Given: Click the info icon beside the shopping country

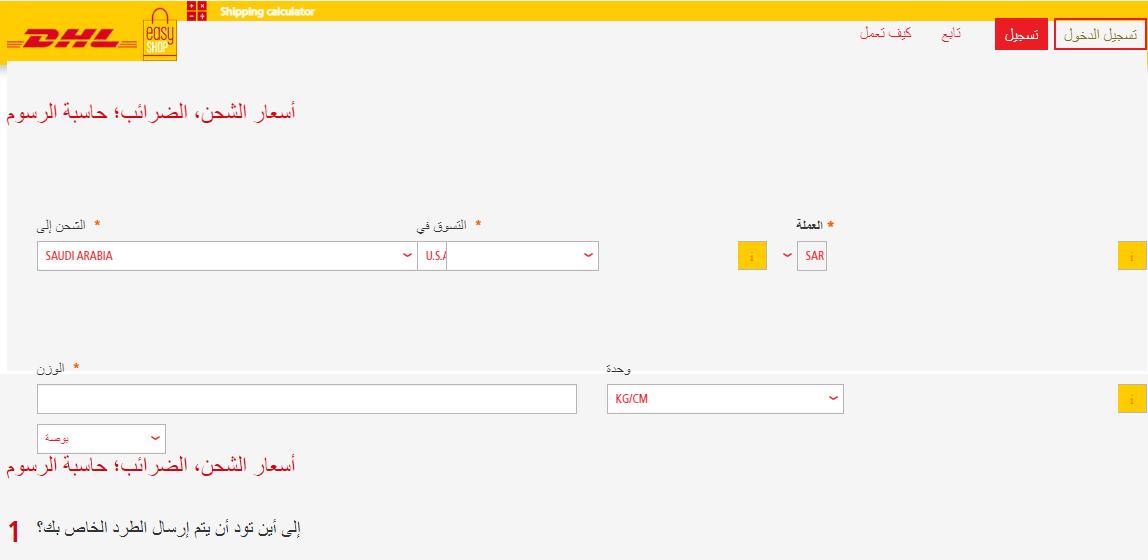Looking at the screenshot, I should [x=752, y=255].
